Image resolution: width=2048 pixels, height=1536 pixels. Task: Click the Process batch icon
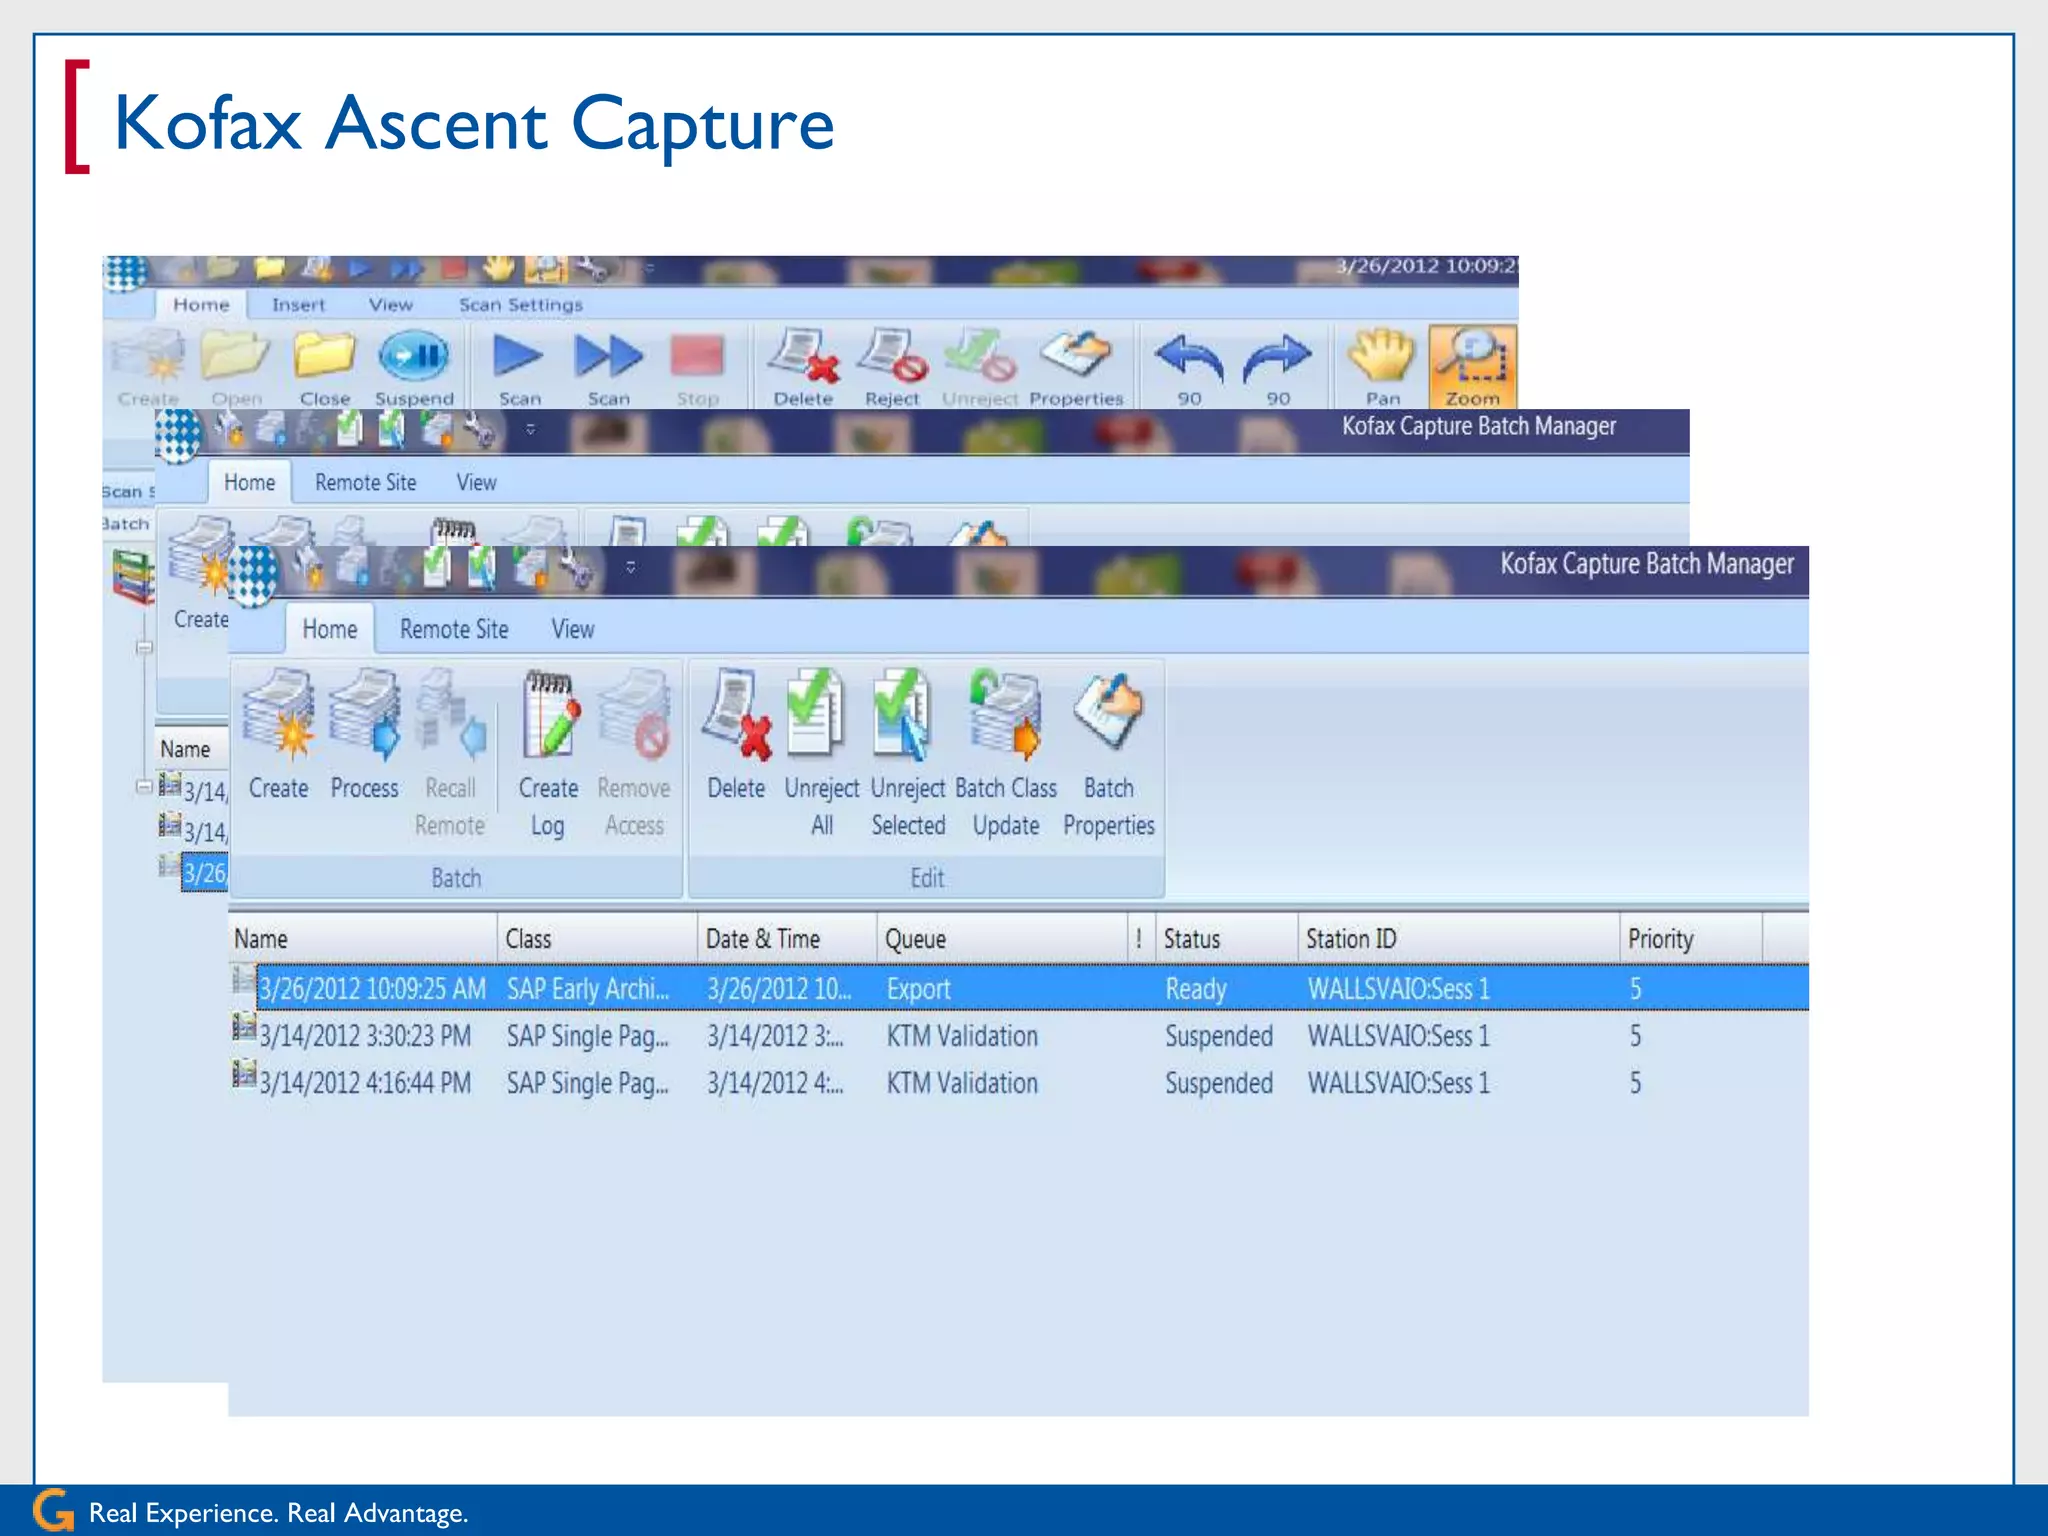point(364,735)
